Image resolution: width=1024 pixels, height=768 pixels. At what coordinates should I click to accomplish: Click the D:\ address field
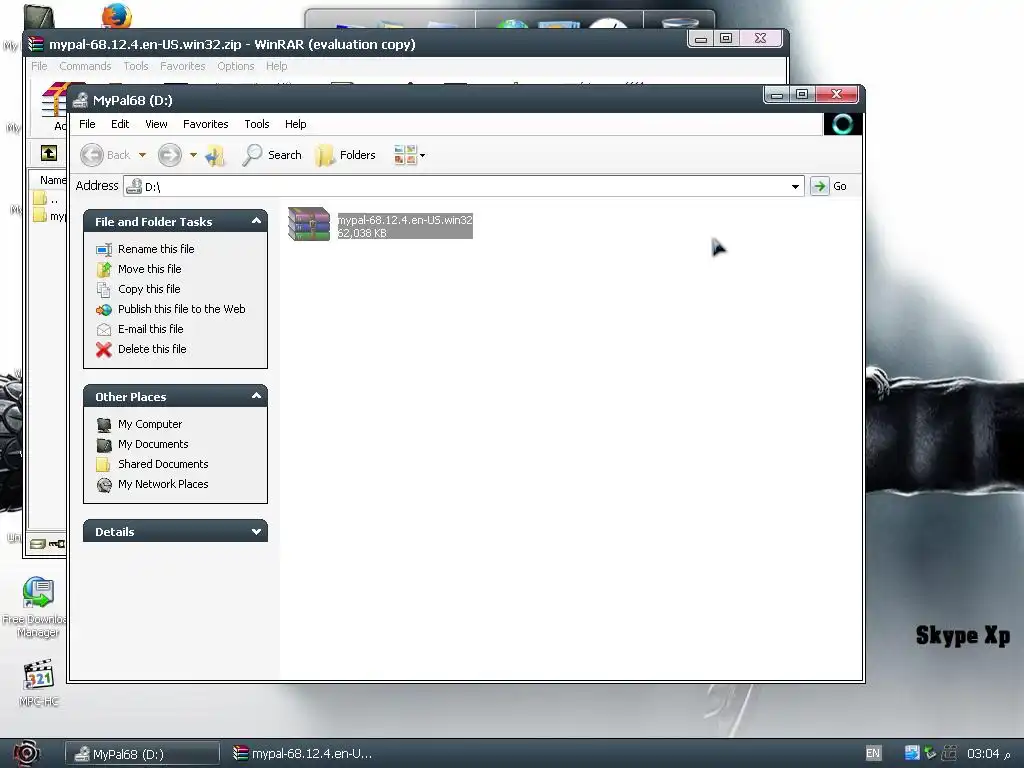464,187
